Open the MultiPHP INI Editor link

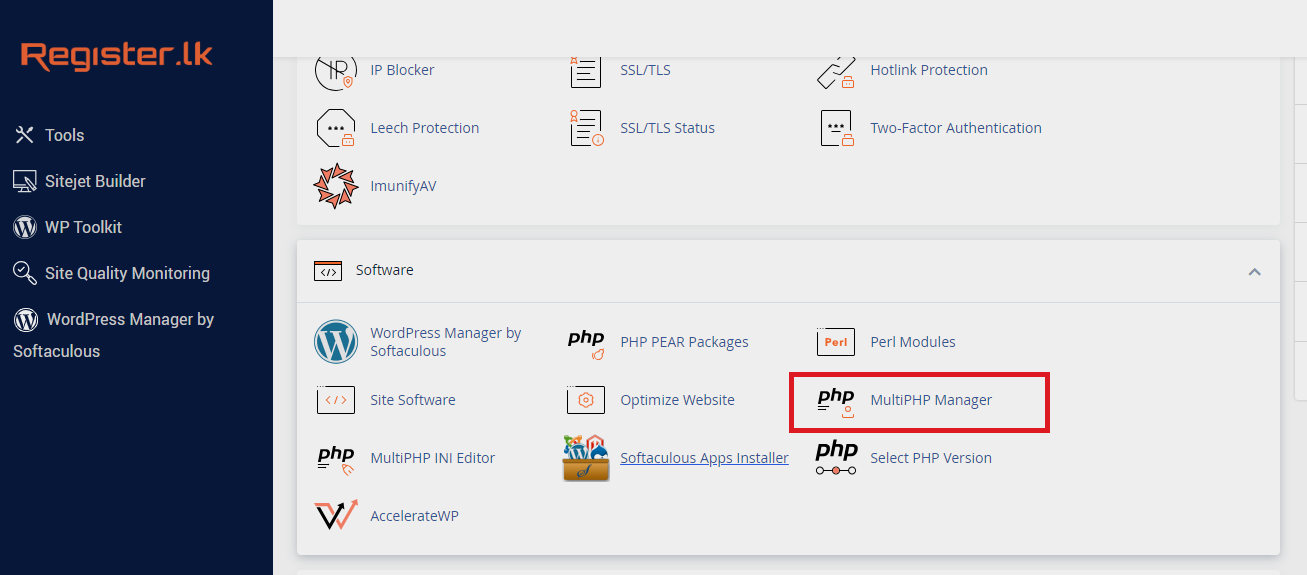(433, 458)
